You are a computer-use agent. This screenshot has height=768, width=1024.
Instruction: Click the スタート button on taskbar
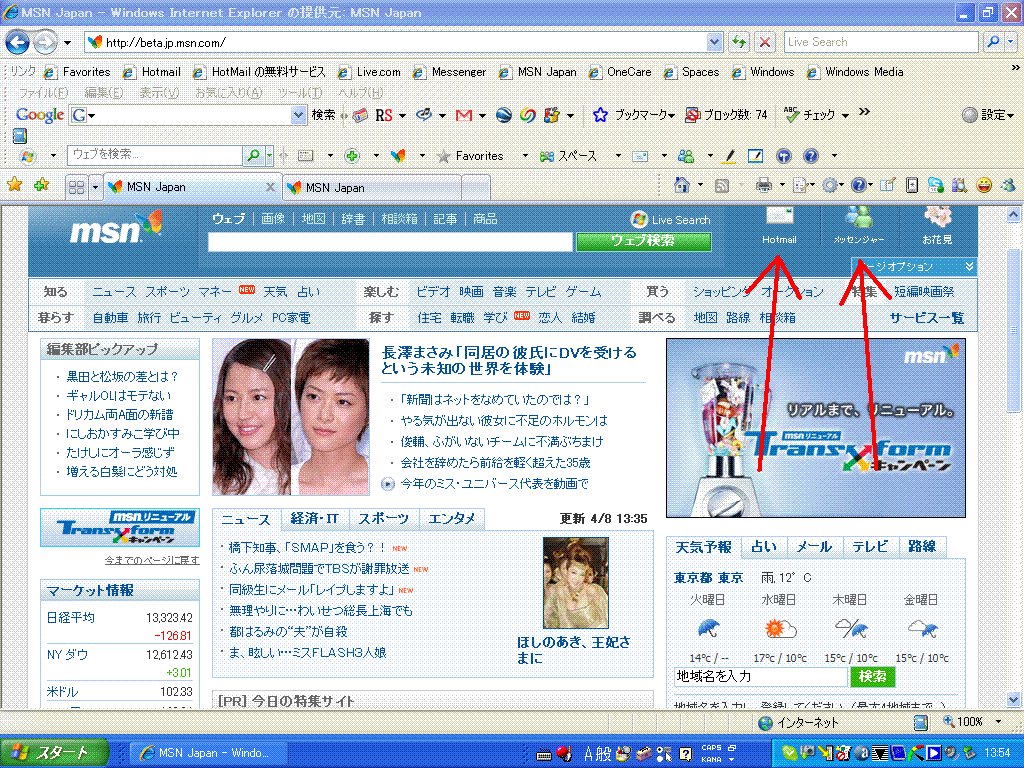[x=54, y=753]
